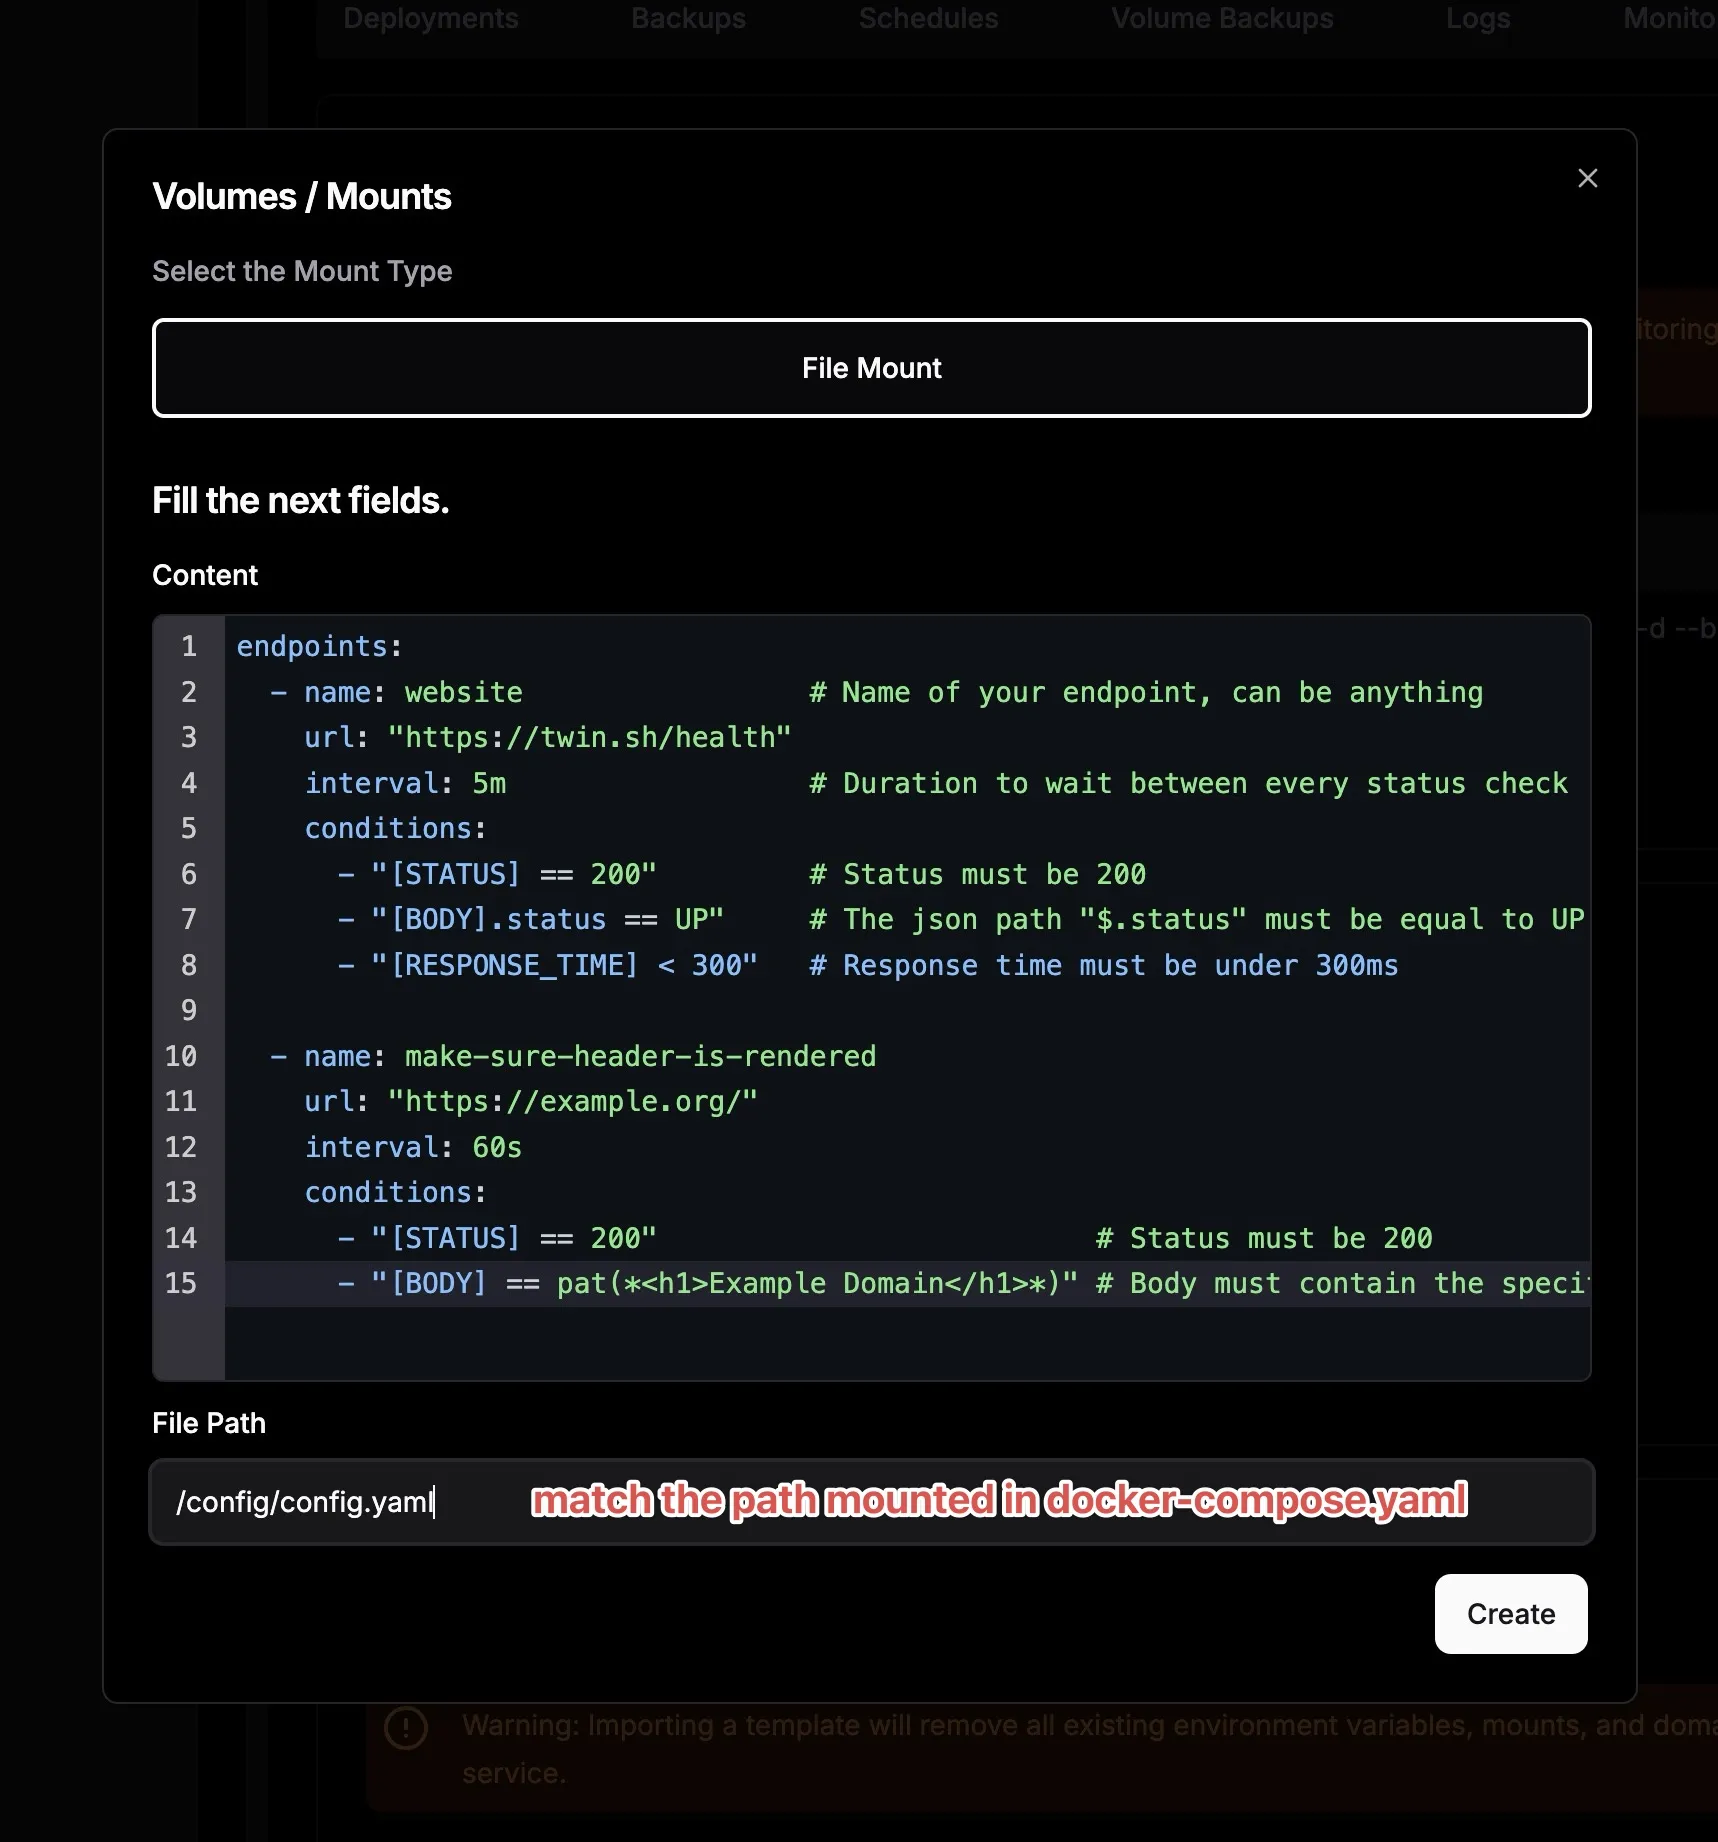The height and width of the screenshot is (1842, 1718).
Task: Click the 'interval: 5m' code line
Action: pos(405,783)
